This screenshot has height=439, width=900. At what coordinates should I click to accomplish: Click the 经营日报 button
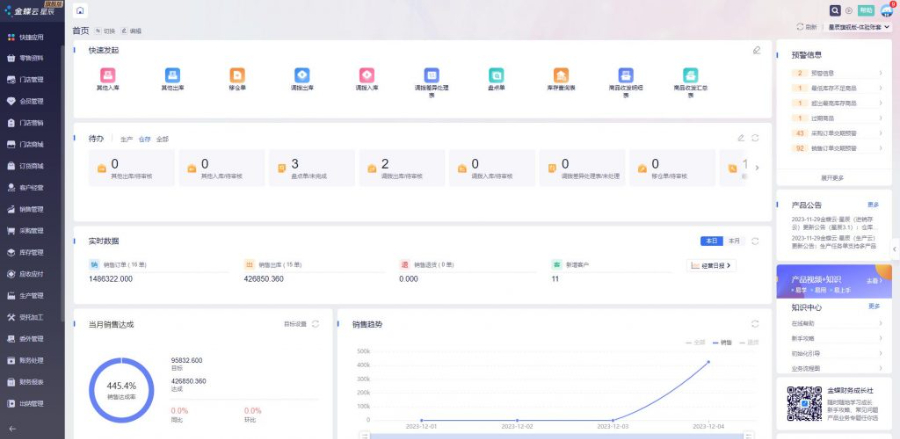711,265
